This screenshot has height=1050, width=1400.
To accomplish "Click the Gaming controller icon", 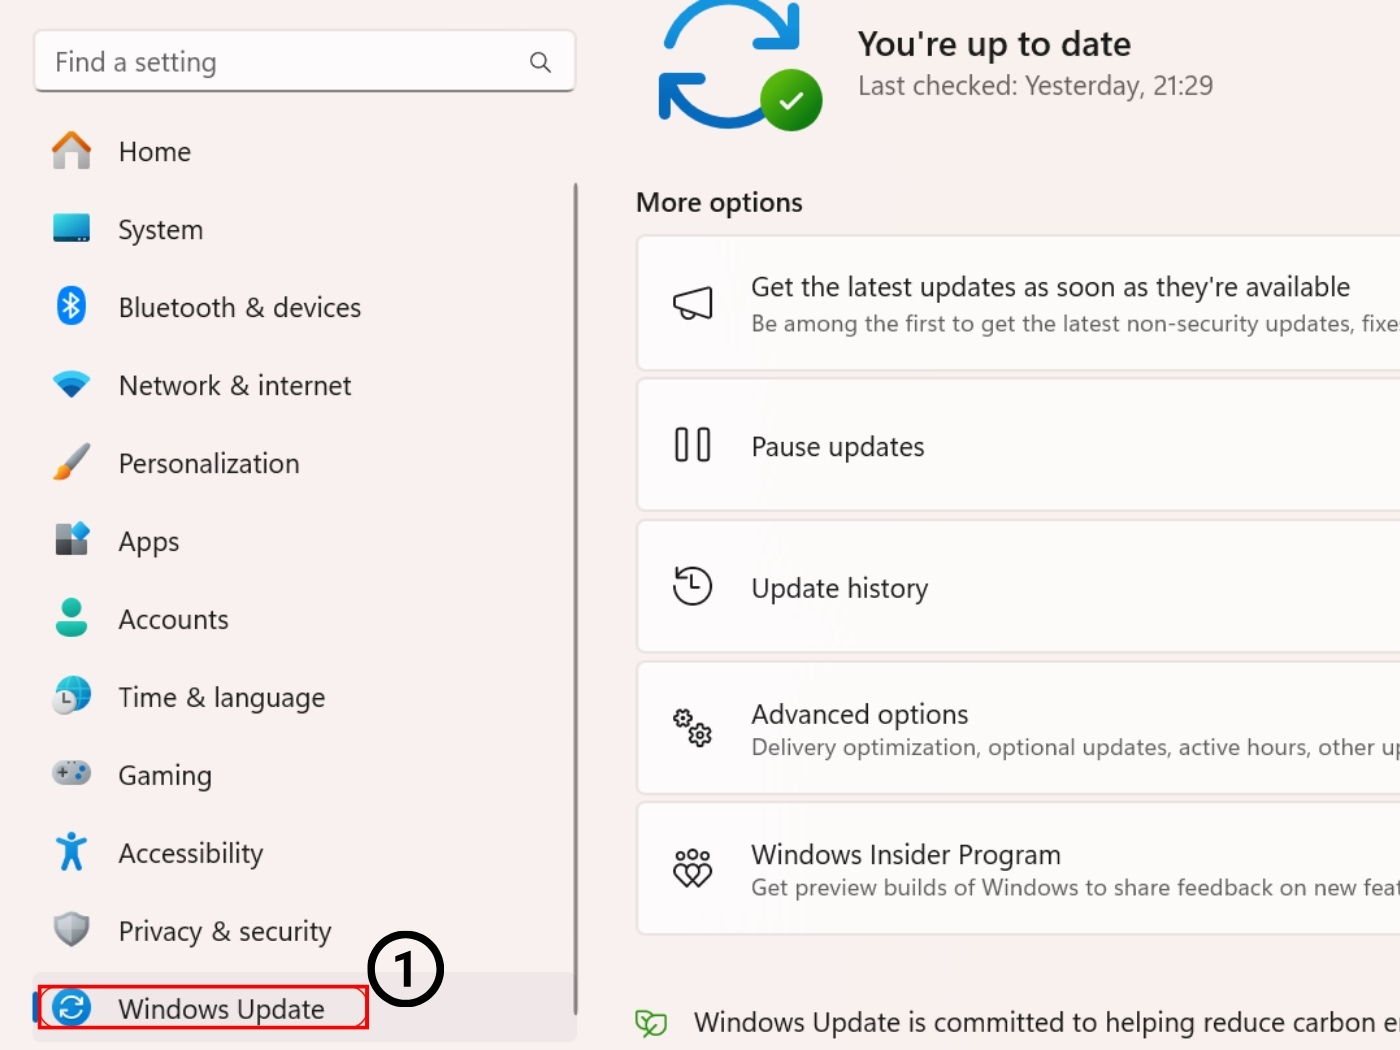I will click(x=71, y=773).
